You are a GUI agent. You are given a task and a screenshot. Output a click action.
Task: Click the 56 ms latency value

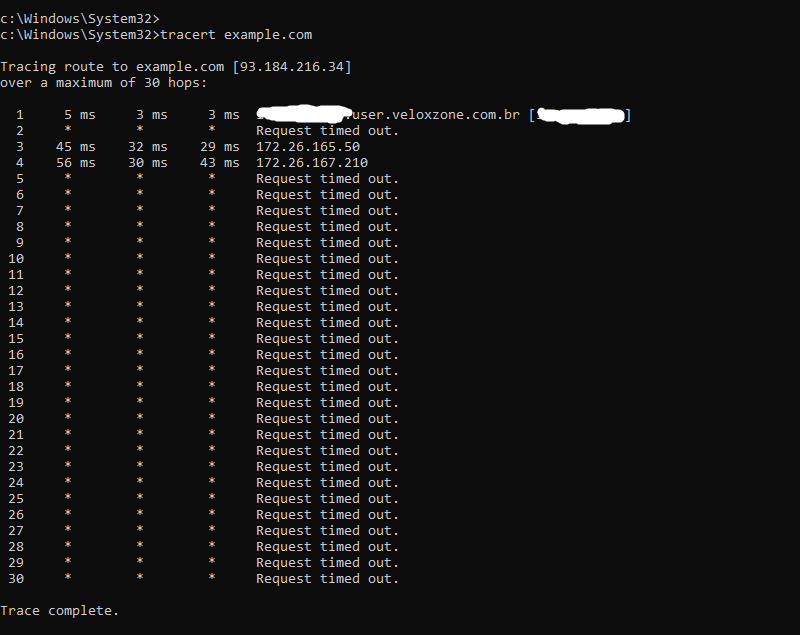[76, 163]
